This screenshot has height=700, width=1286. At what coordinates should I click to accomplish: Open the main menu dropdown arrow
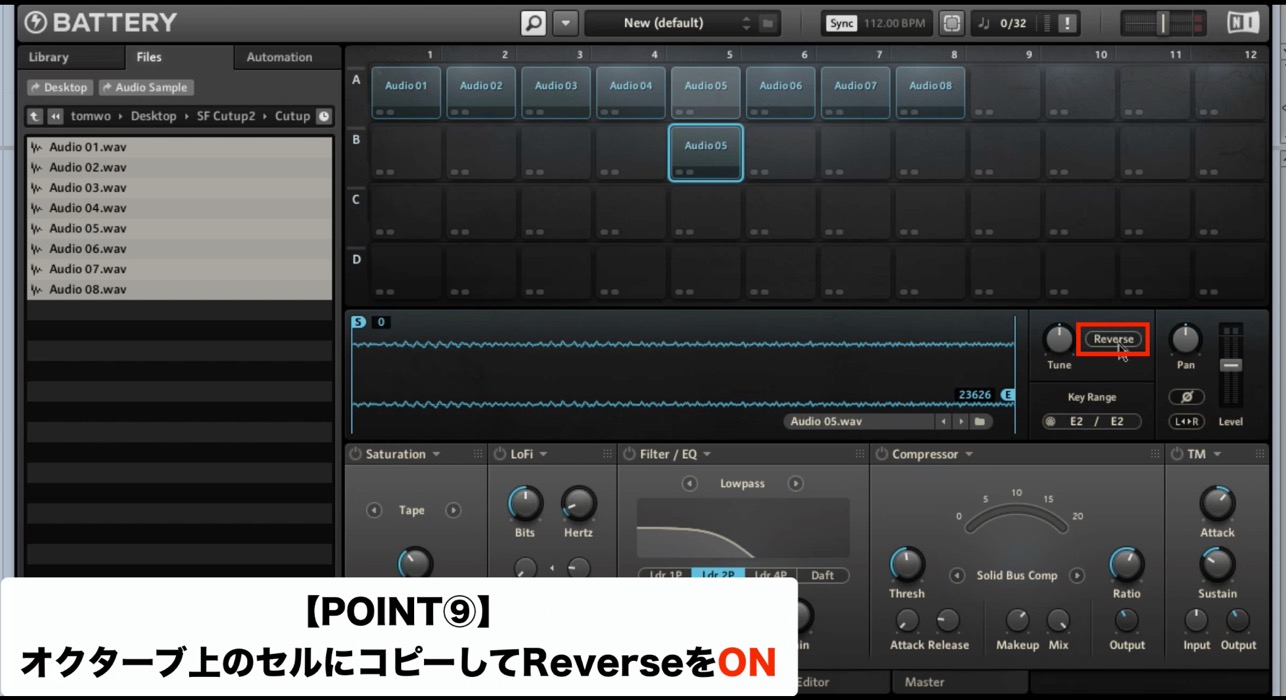(565, 22)
